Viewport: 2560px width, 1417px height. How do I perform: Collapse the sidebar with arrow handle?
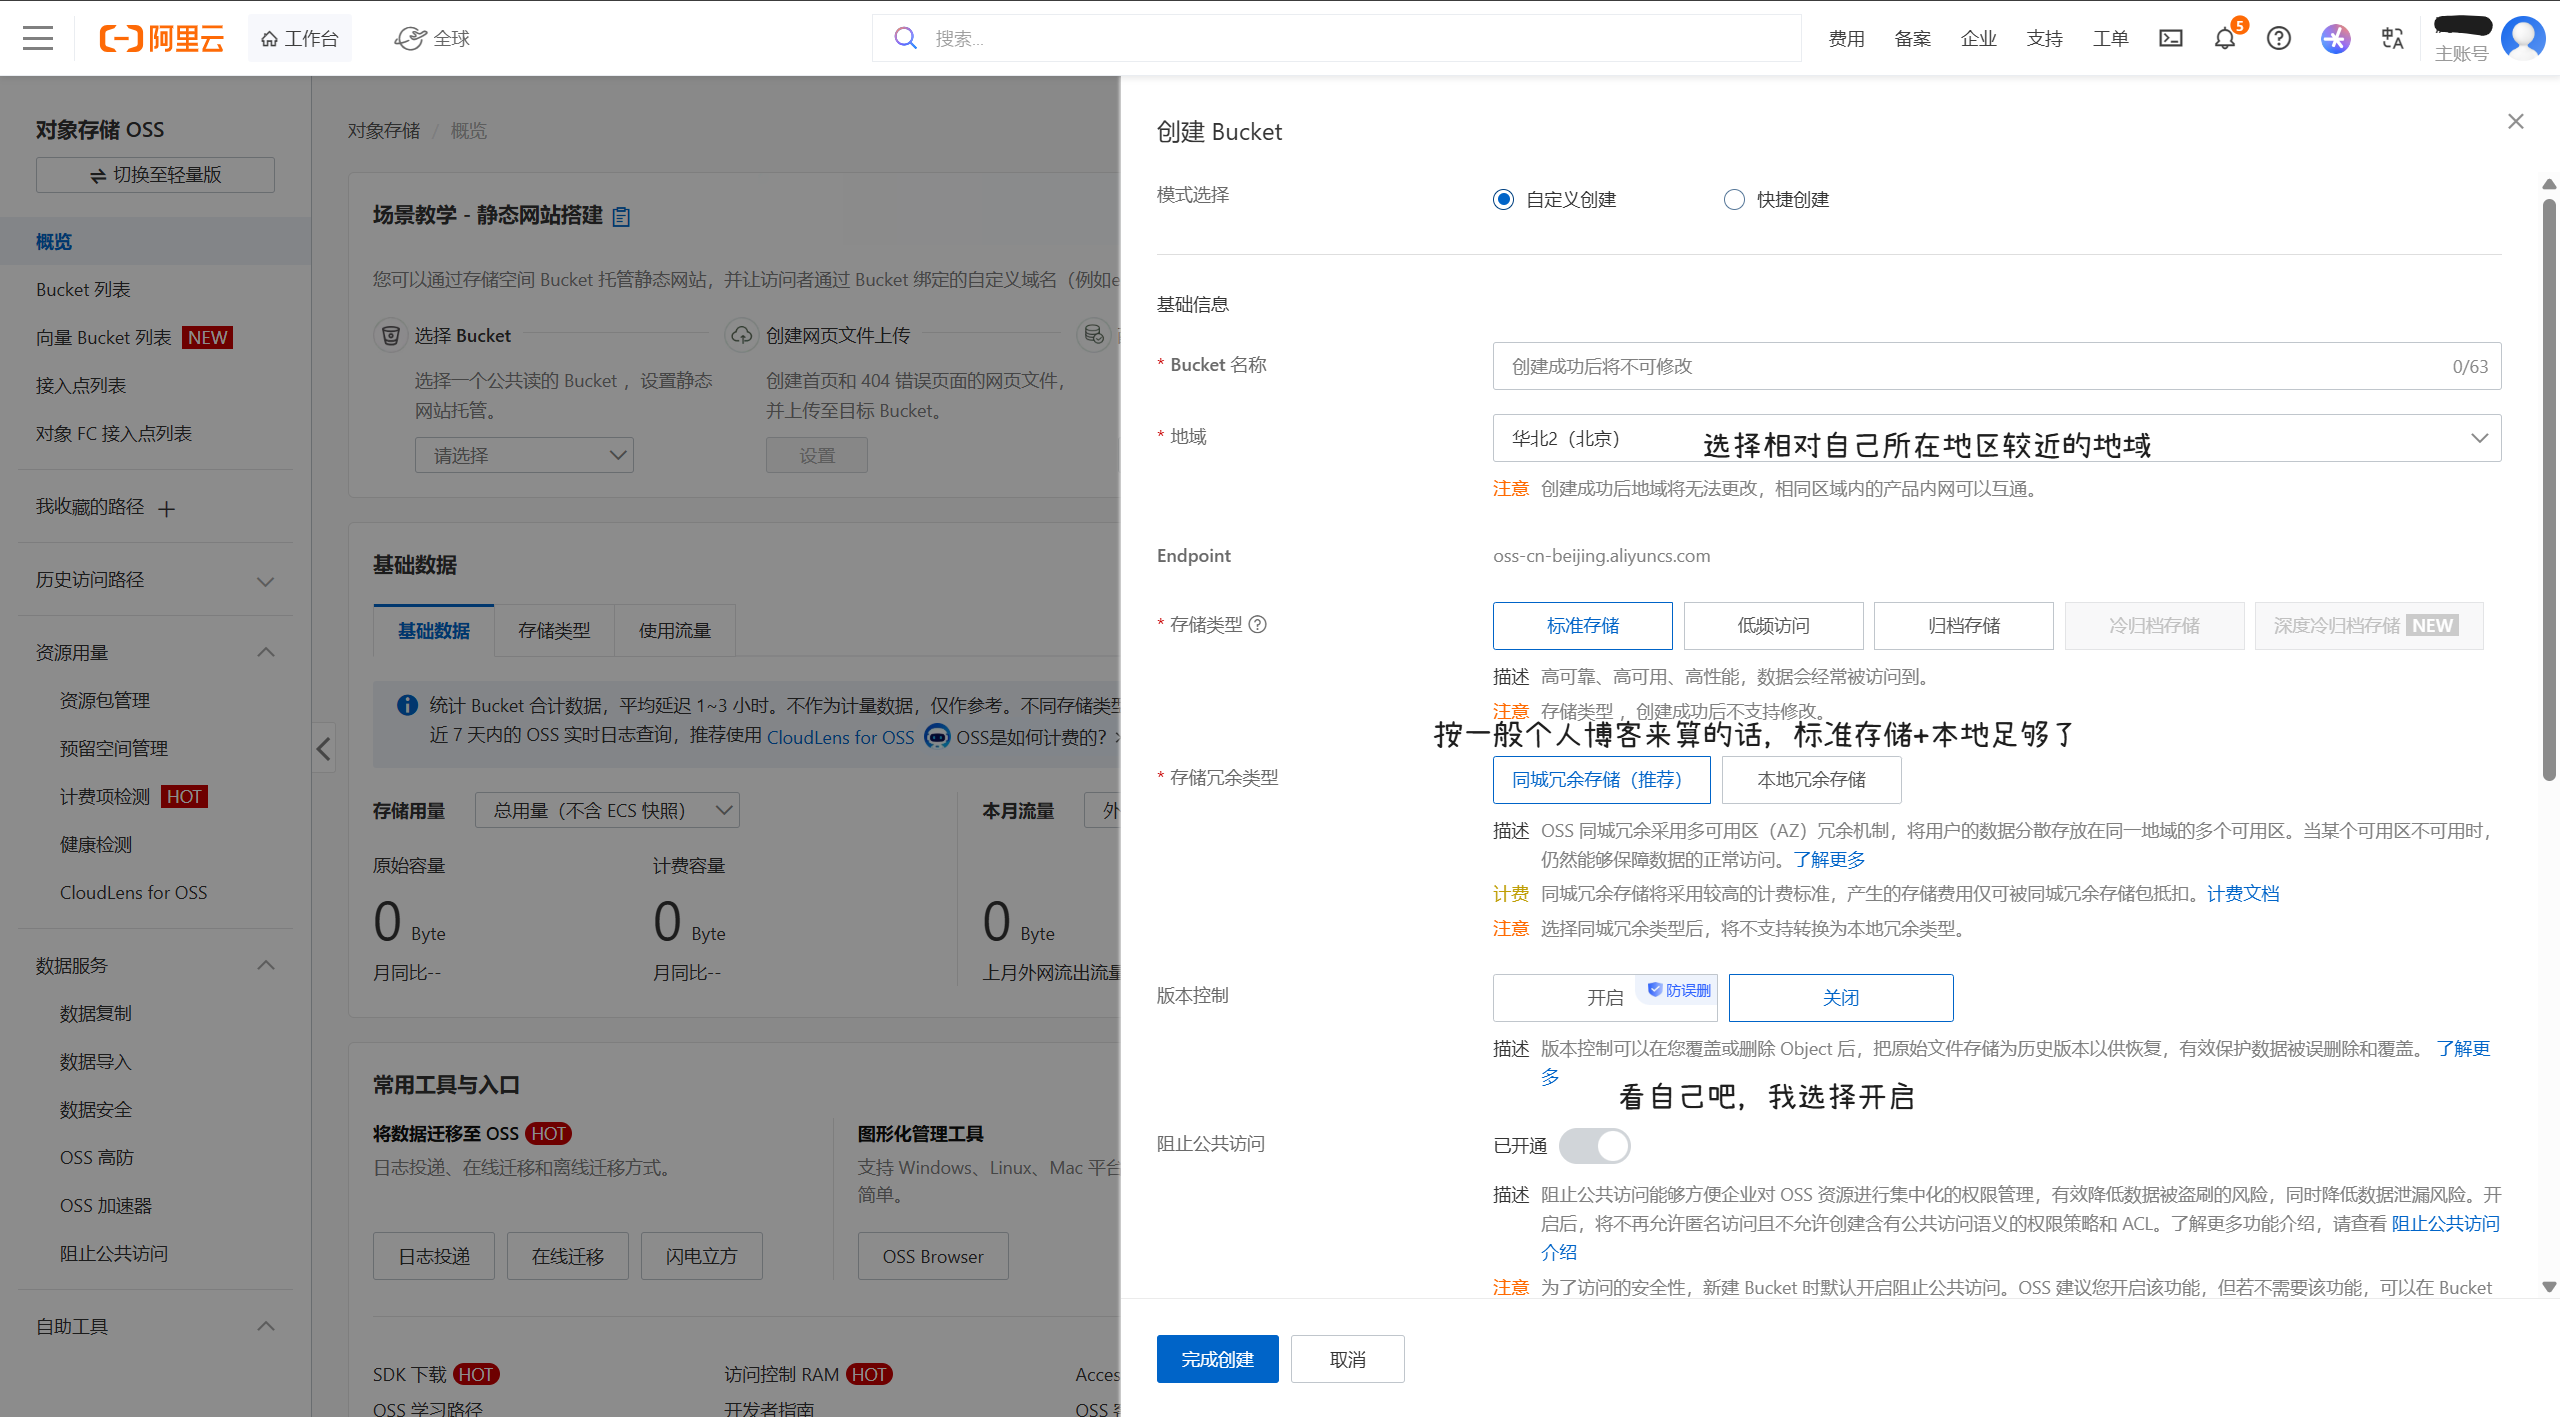click(x=323, y=748)
